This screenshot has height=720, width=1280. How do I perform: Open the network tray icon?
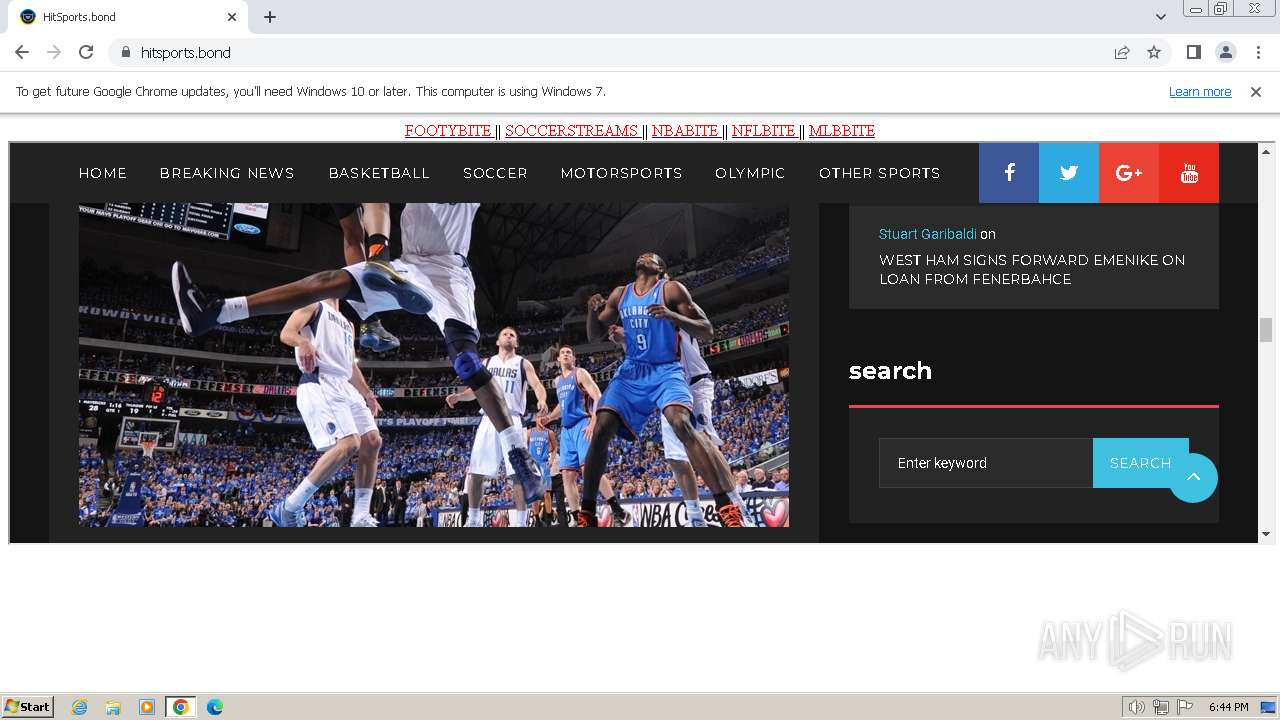tap(1161, 707)
